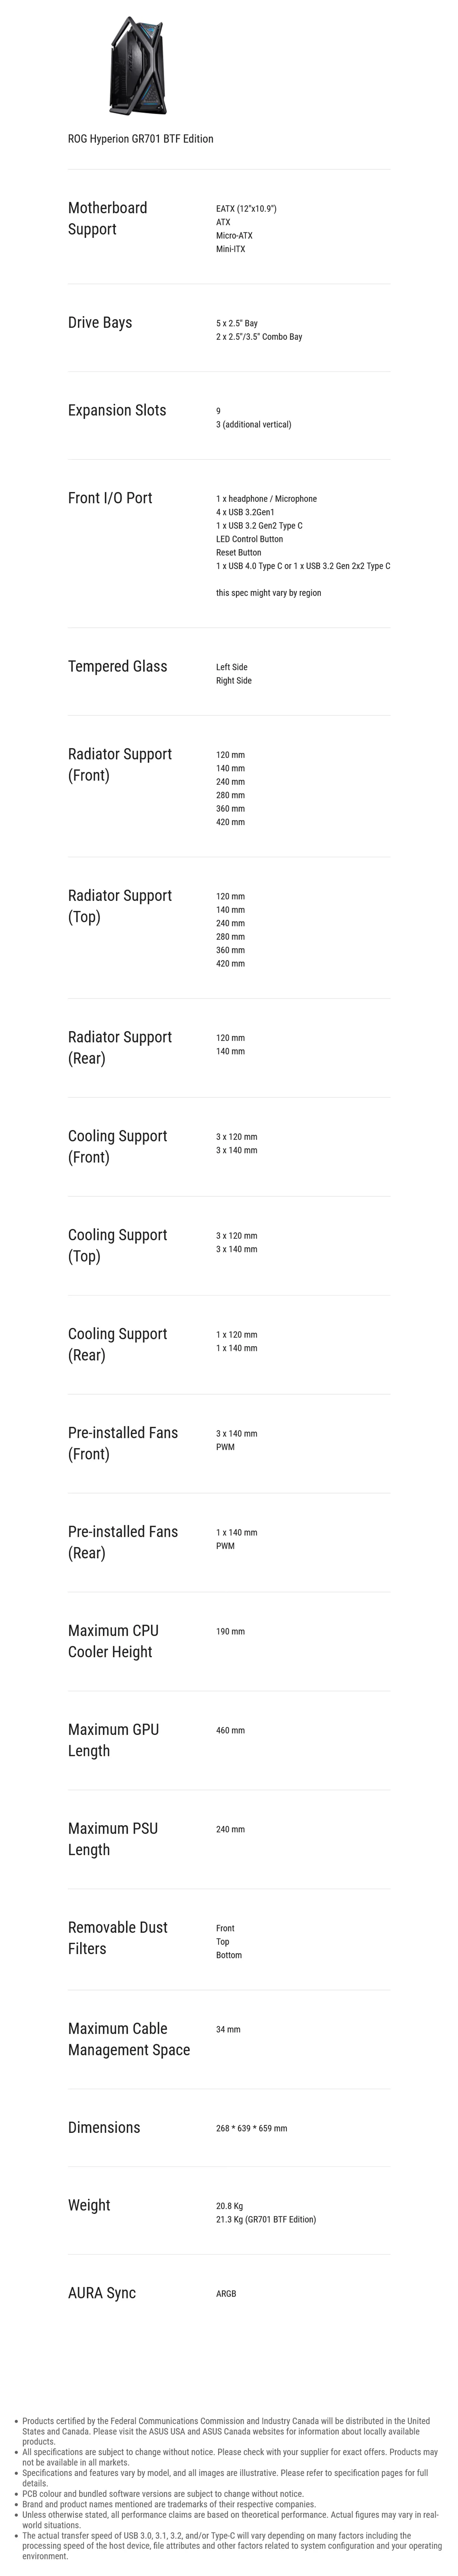Click the EATX (12"x10.9") value

coord(246,209)
